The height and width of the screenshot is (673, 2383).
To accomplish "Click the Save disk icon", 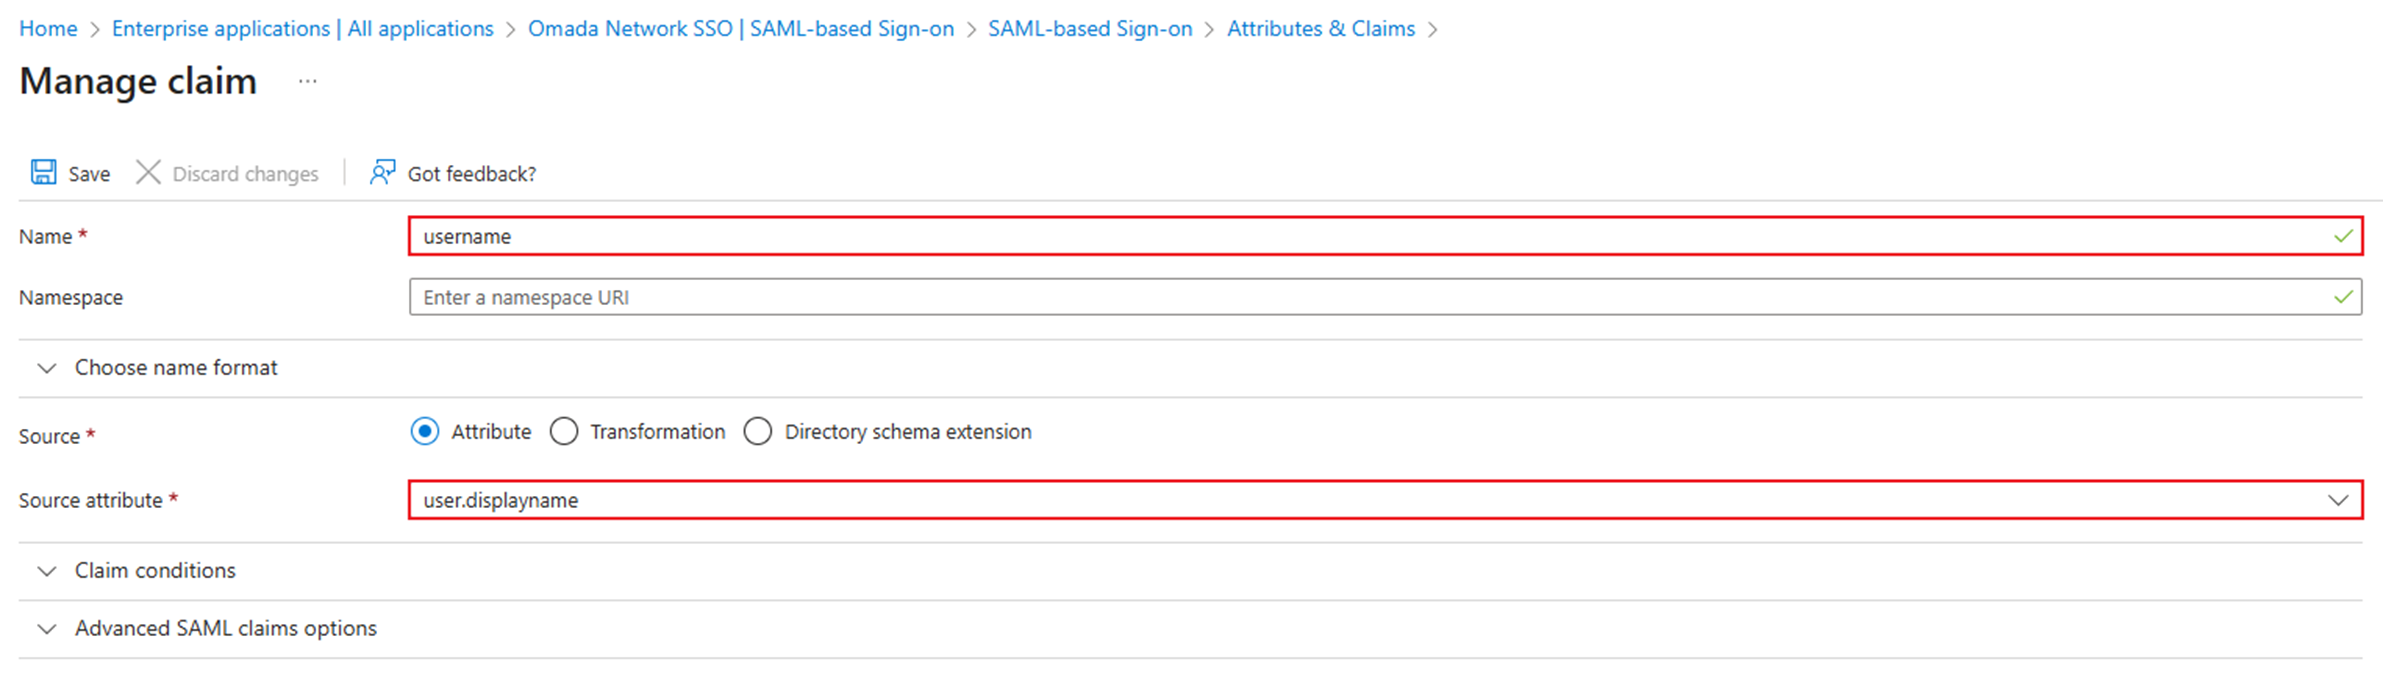I will click(42, 172).
